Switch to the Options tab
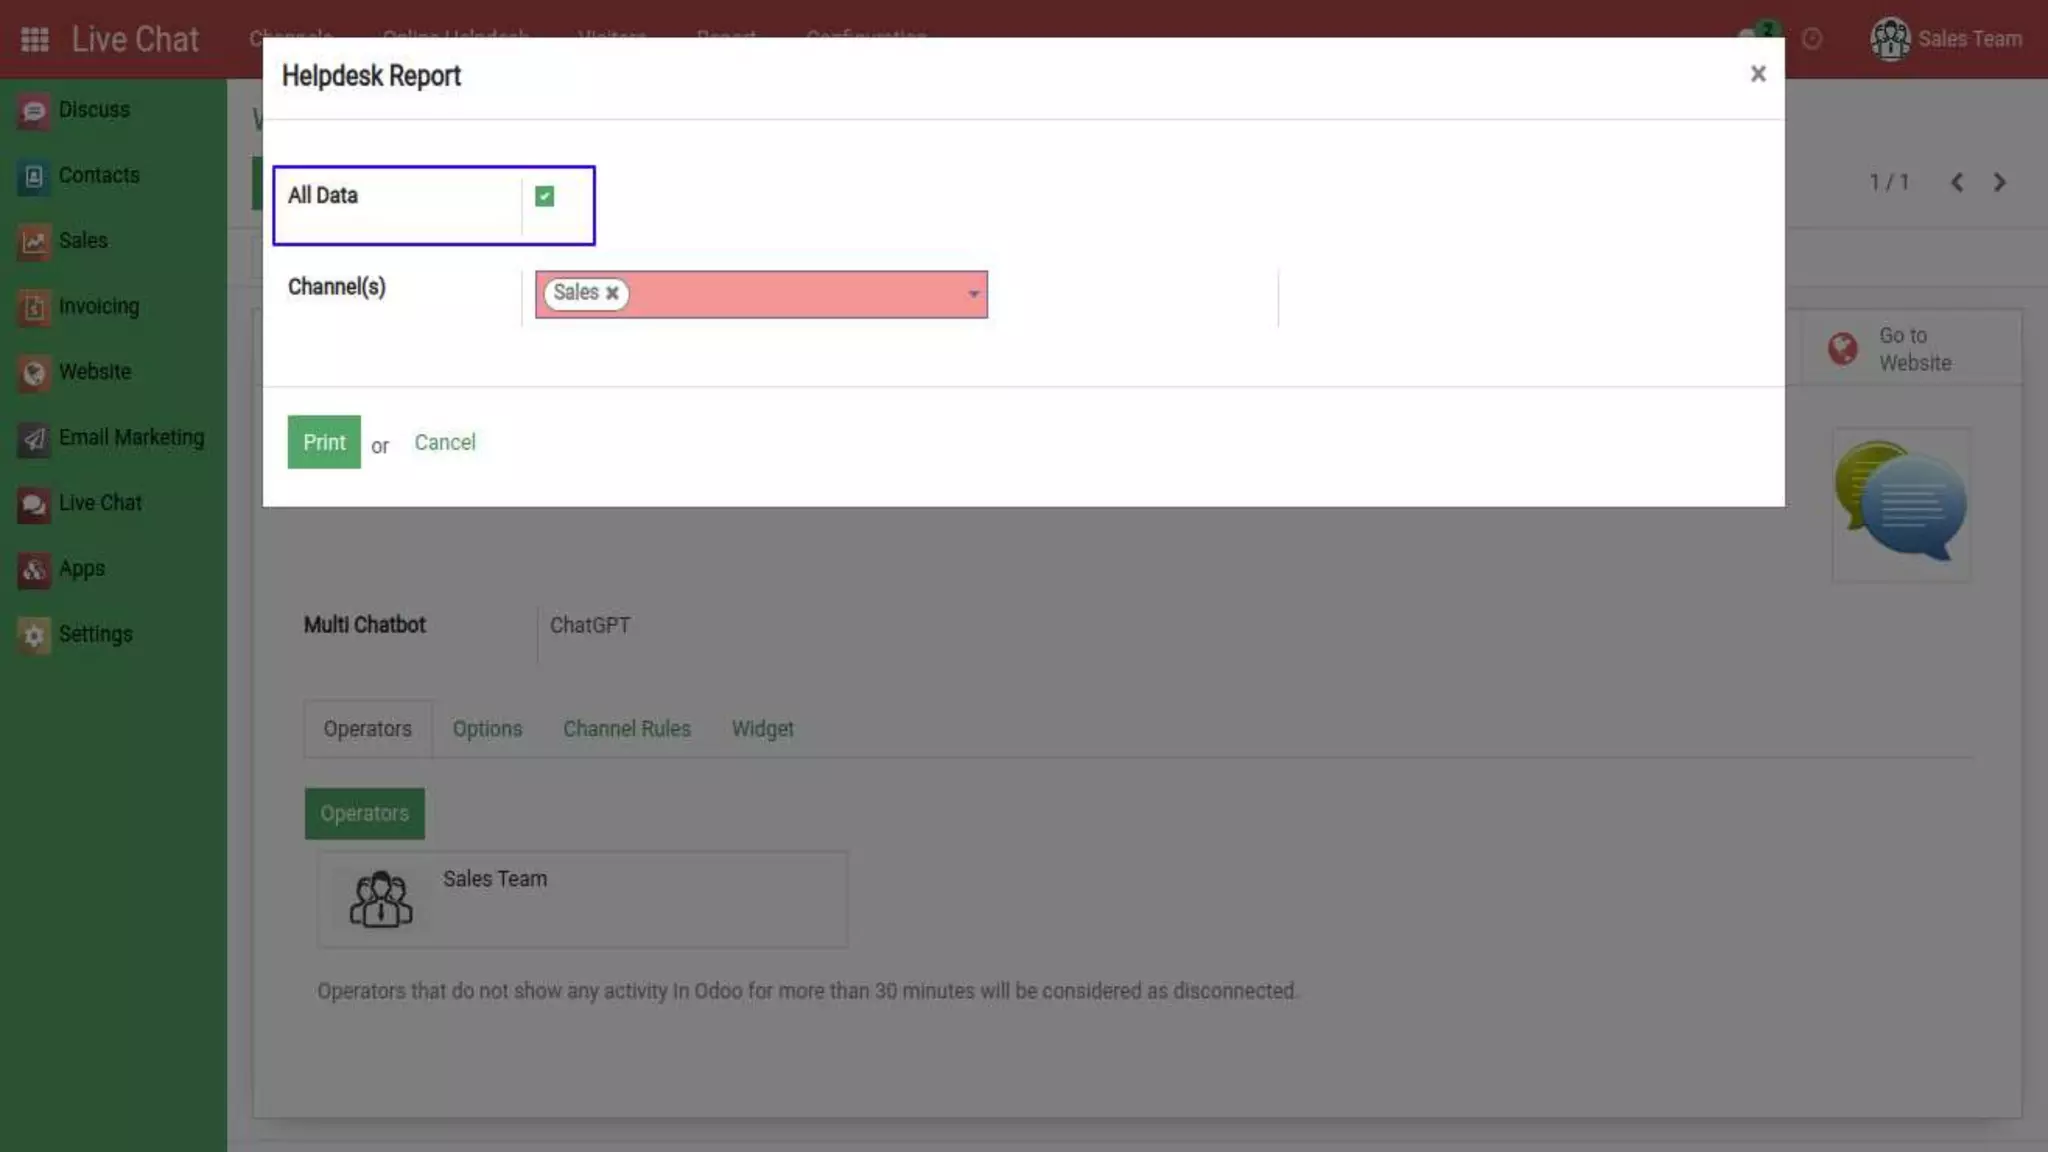Image resolution: width=2048 pixels, height=1152 pixels. pyautogui.click(x=487, y=729)
